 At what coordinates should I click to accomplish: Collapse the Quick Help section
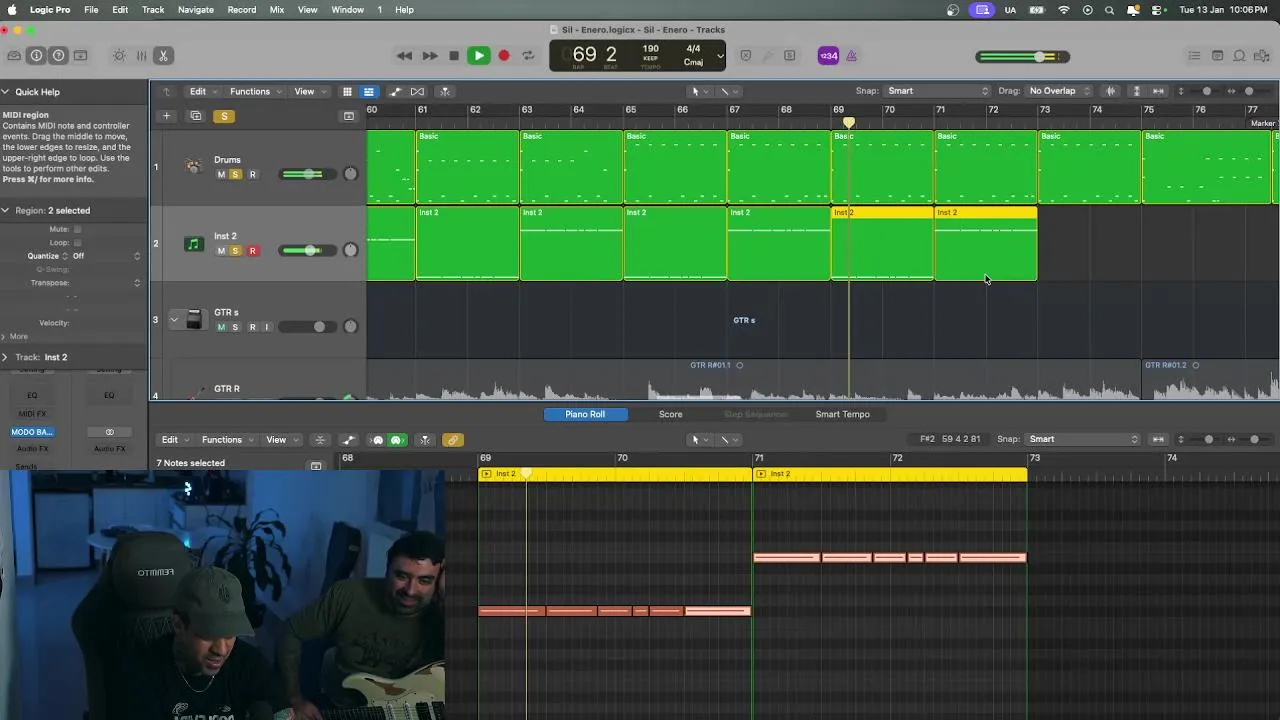[x=6, y=92]
